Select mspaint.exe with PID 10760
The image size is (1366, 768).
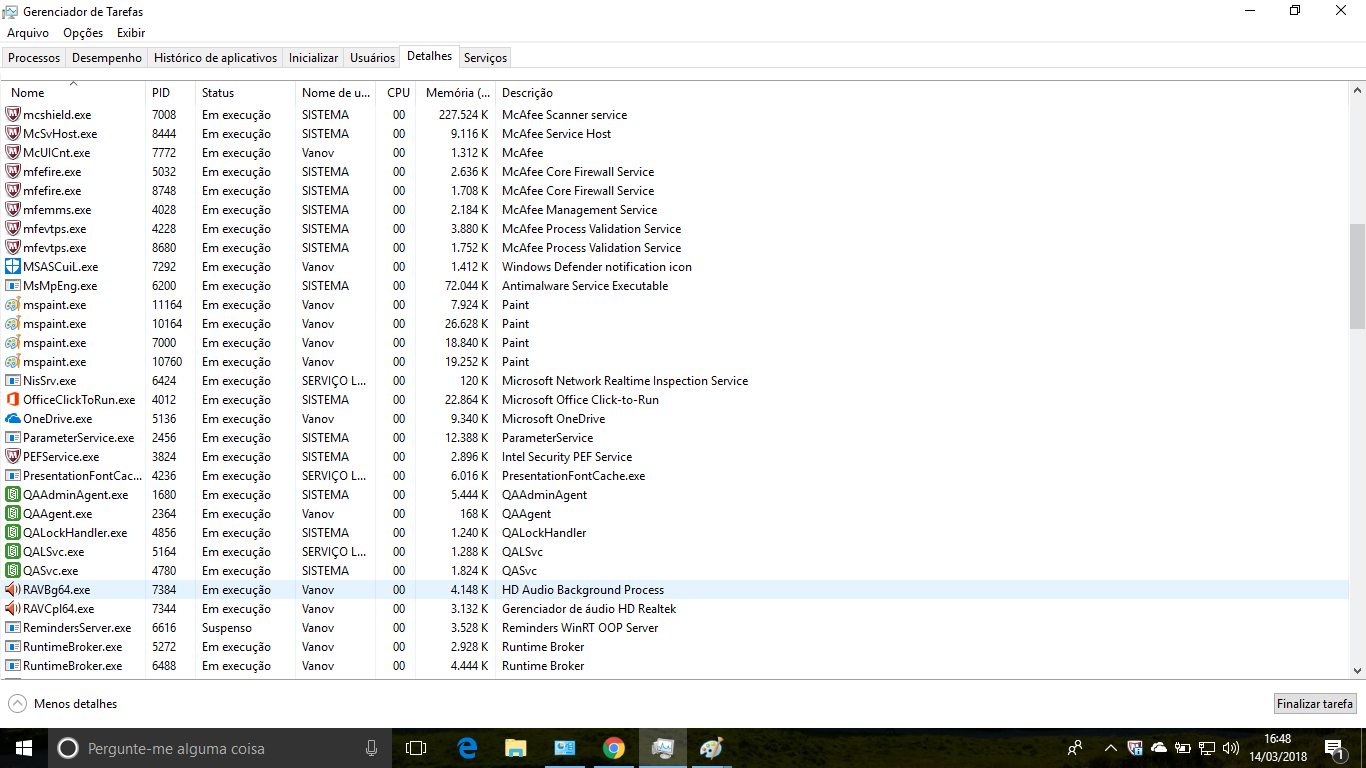(x=675, y=362)
